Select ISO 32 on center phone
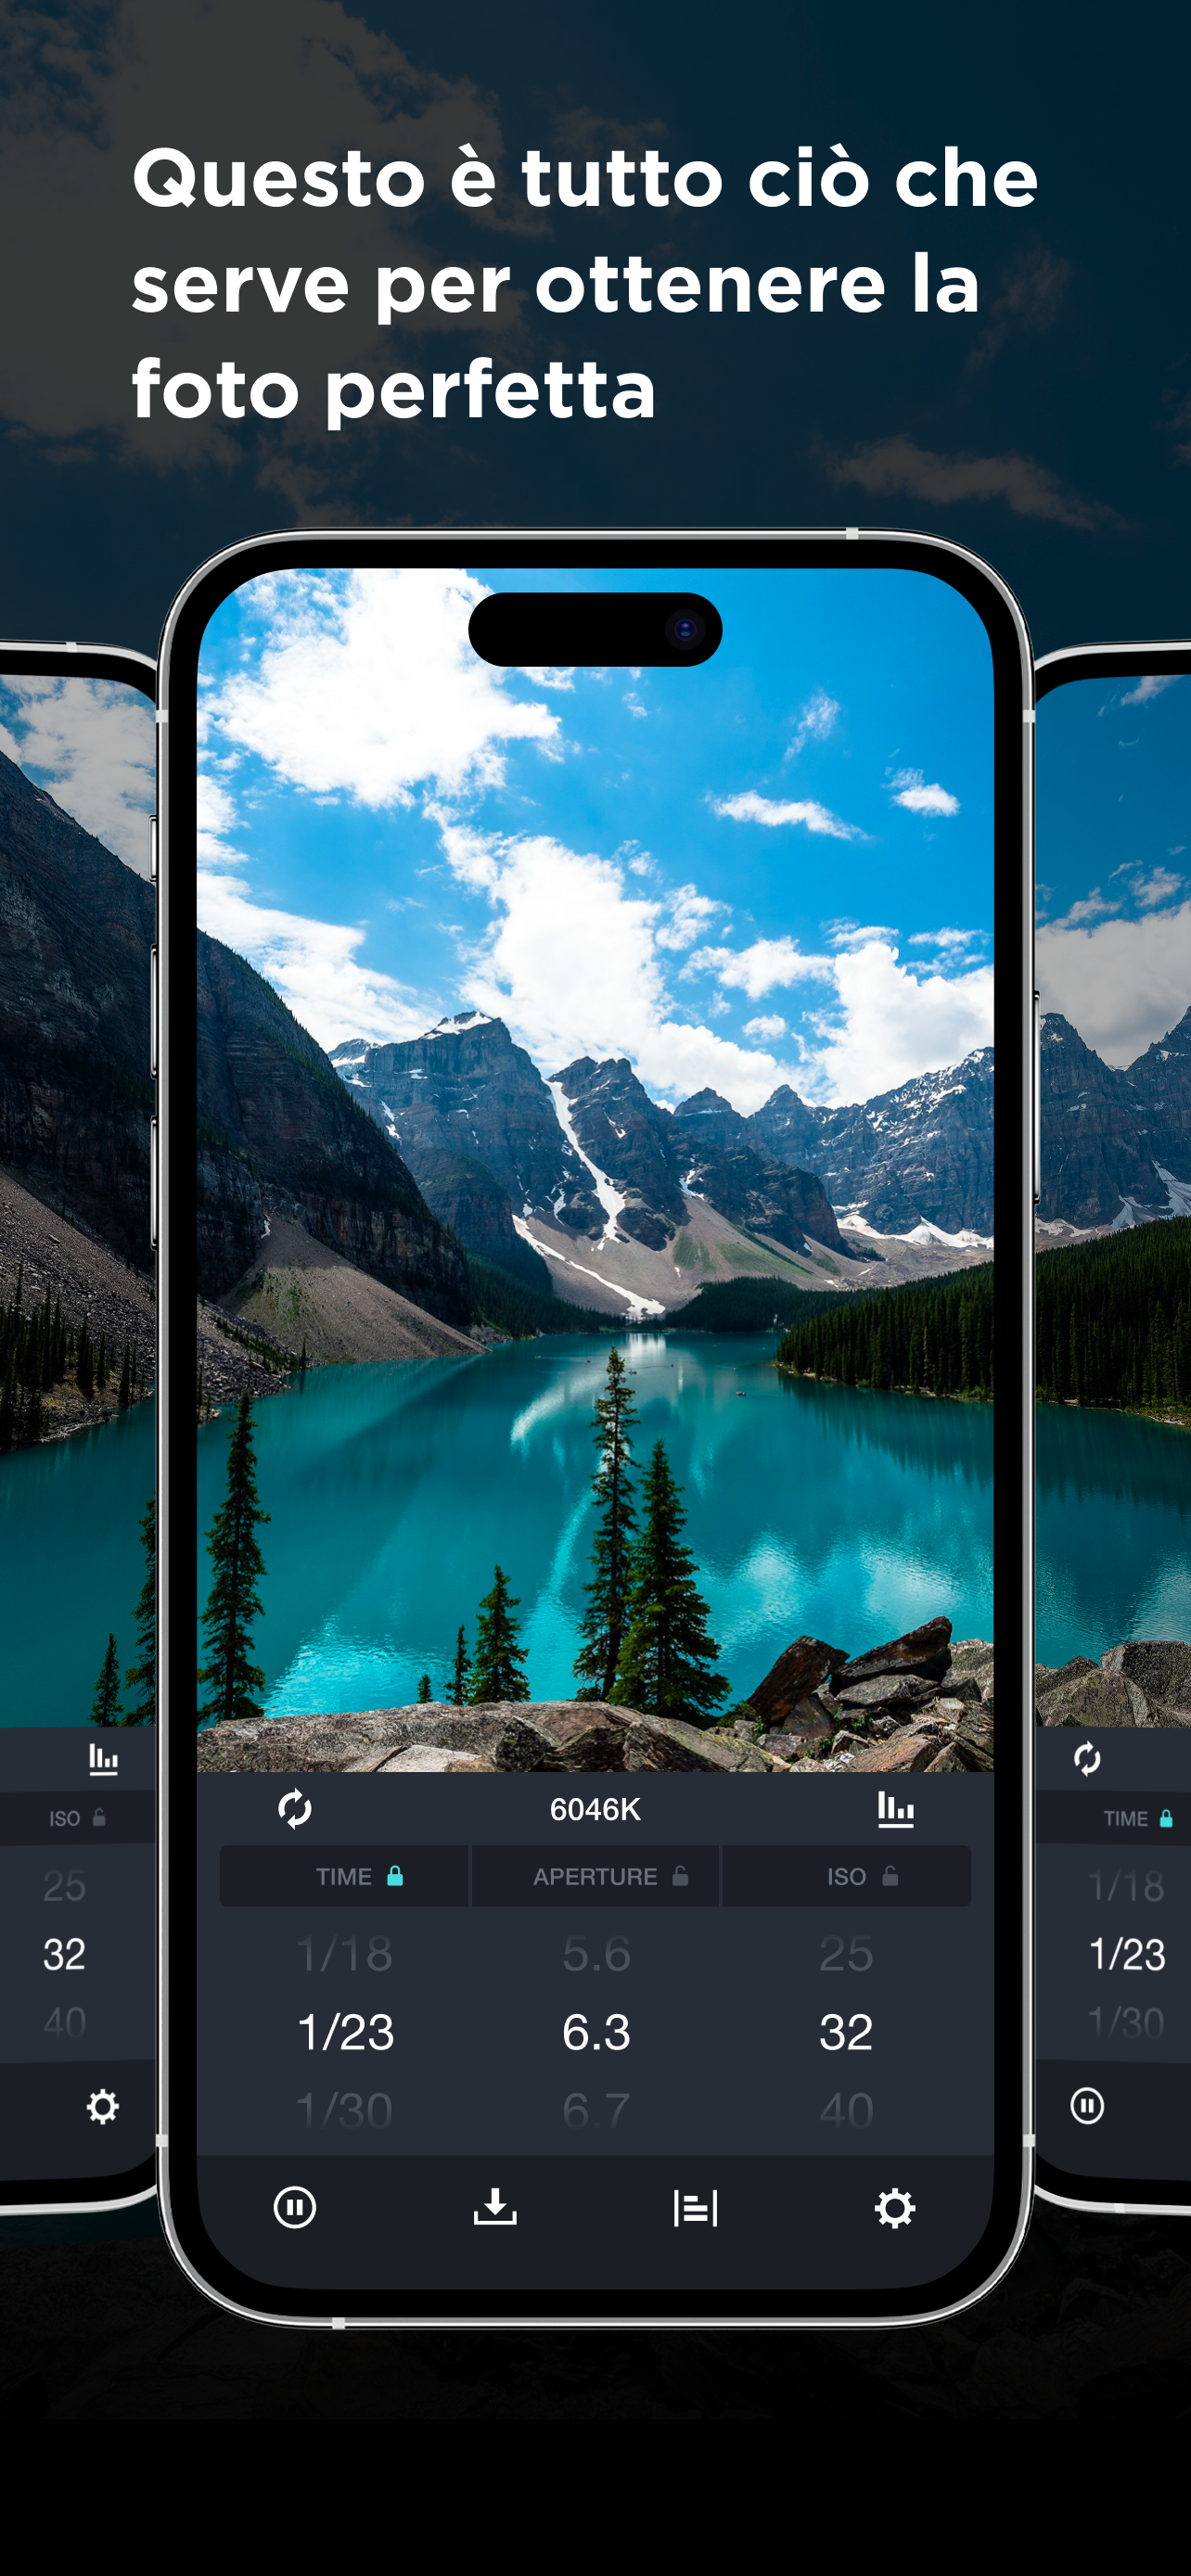Screen dimensions: 1191x2576 pyautogui.click(x=846, y=2032)
